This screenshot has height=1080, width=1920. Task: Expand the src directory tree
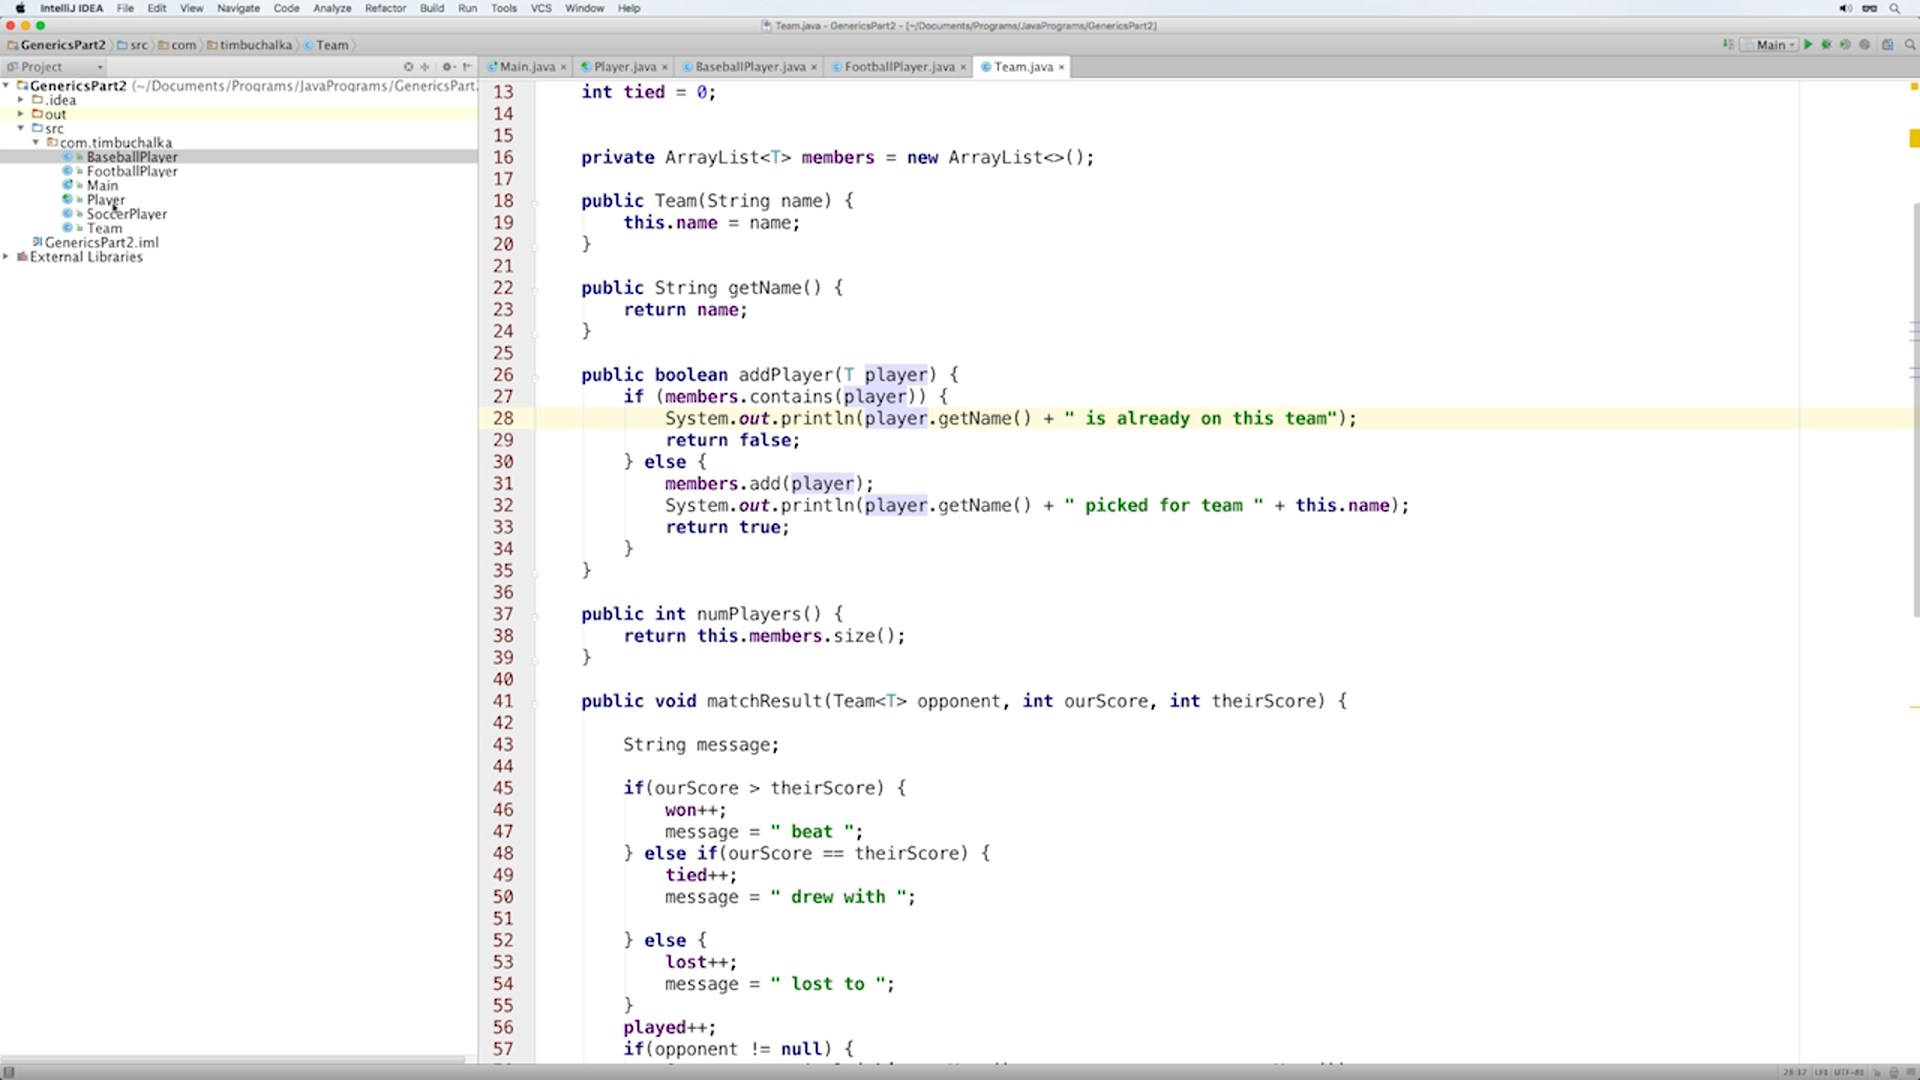pos(22,128)
